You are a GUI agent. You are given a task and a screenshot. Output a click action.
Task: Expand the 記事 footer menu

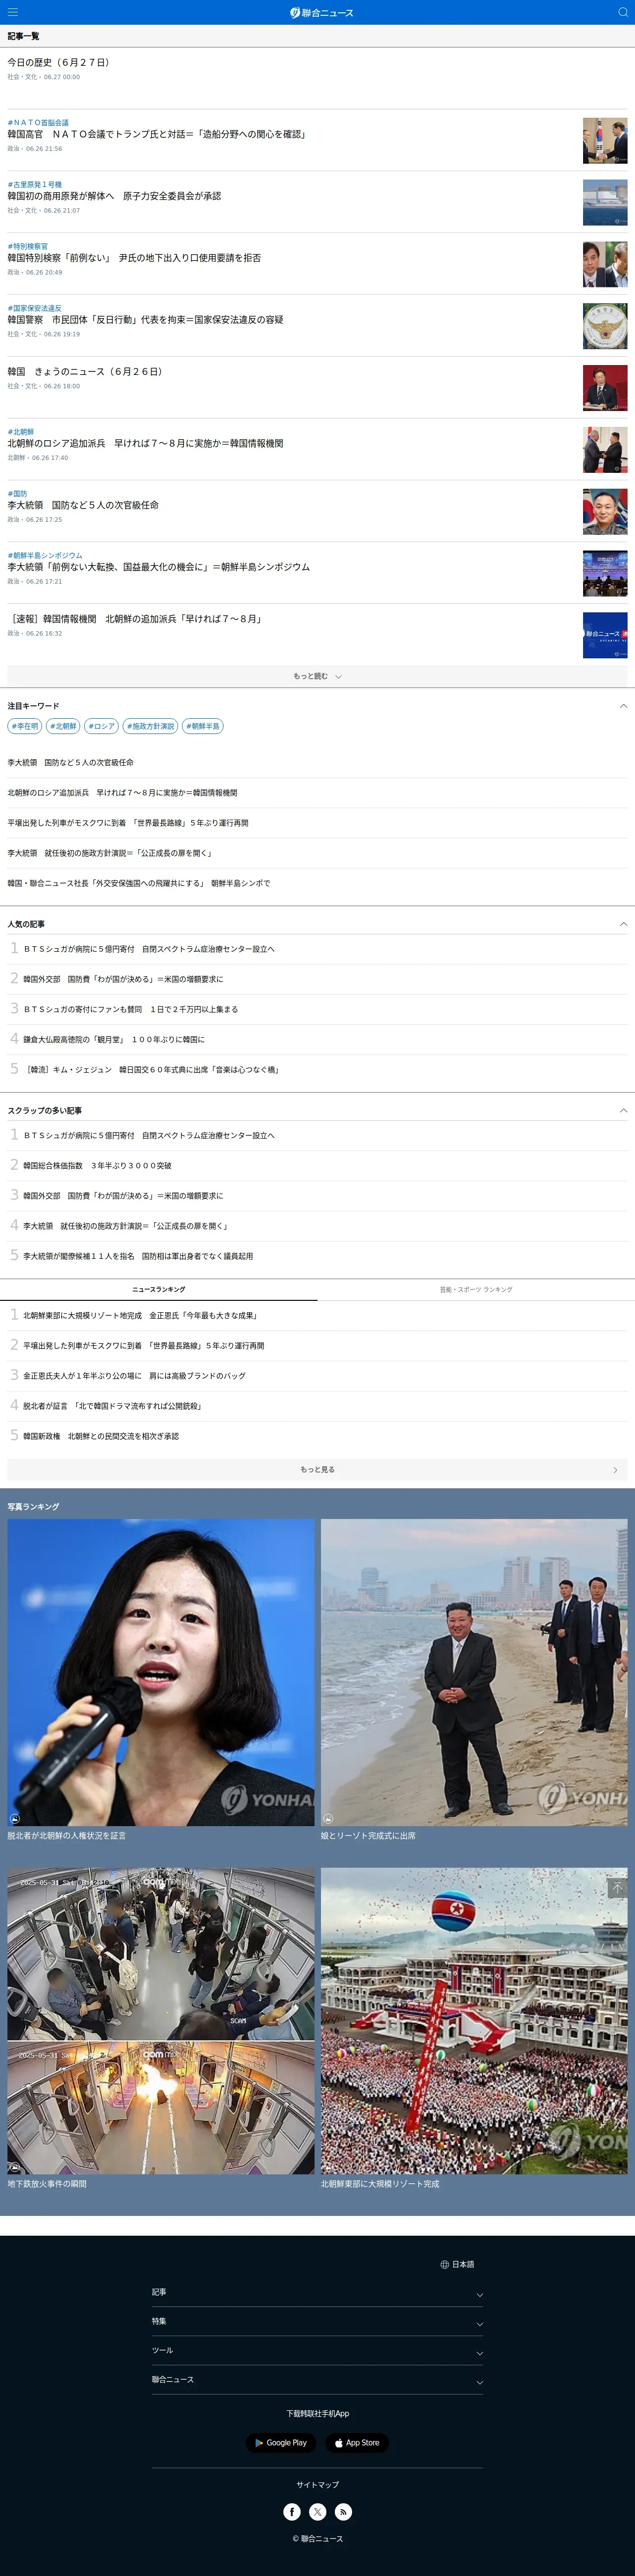coord(317,2292)
